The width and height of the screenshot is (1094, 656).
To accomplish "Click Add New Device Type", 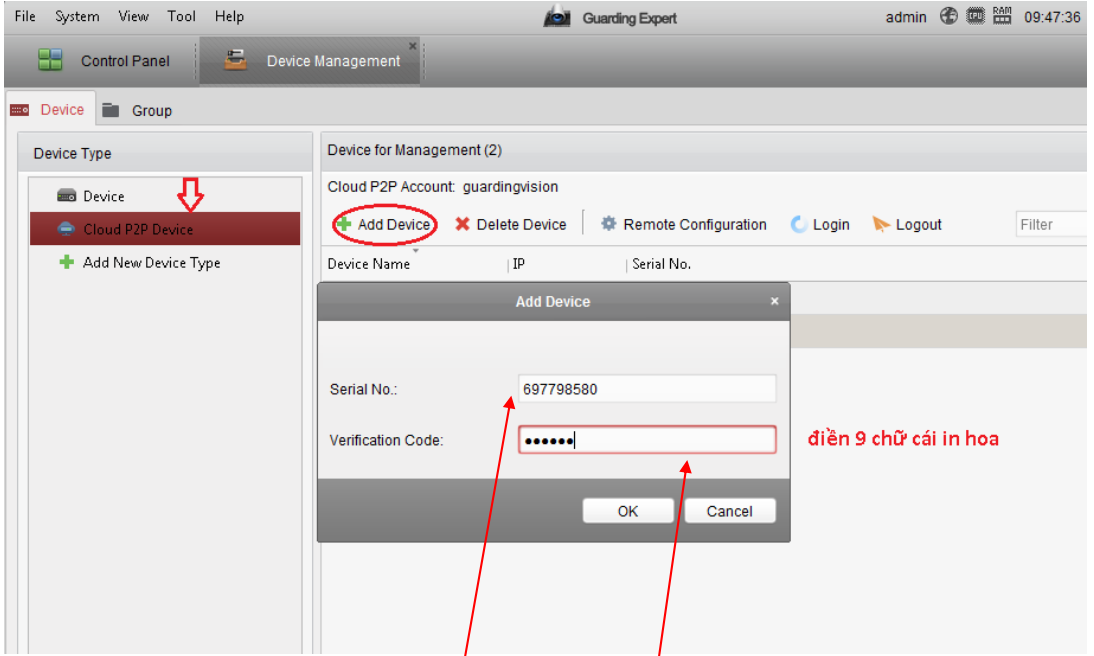I will pyautogui.click(x=151, y=262).
